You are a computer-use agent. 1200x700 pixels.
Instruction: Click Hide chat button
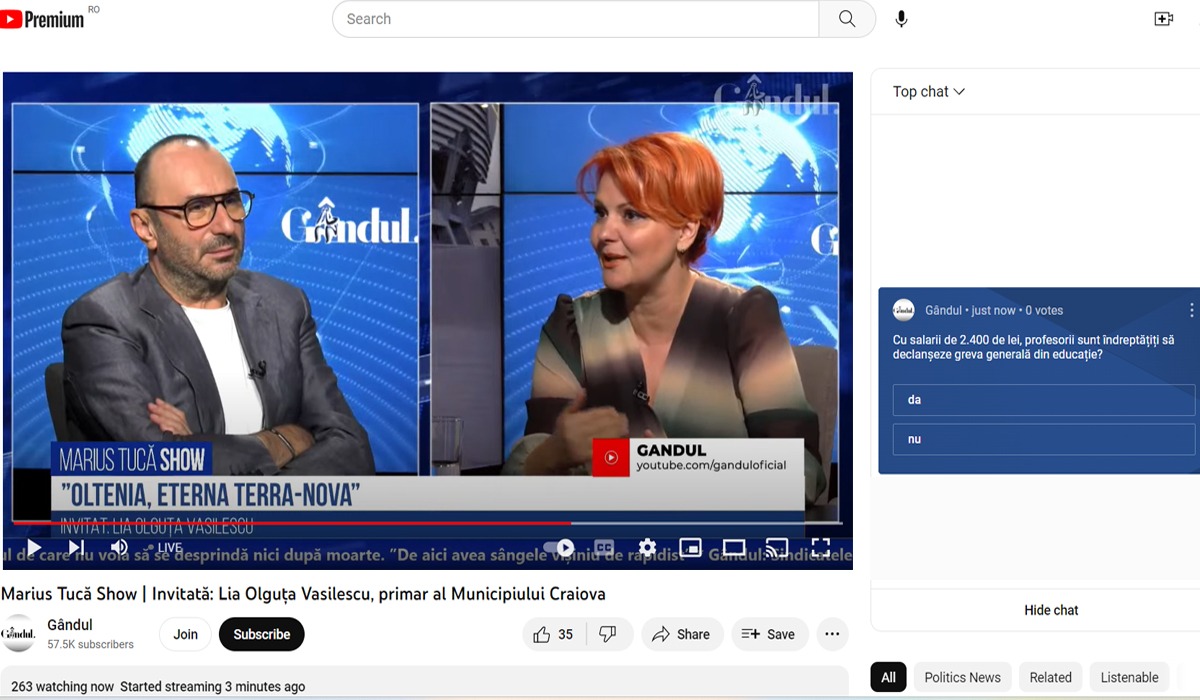(x=1051, y=610)
